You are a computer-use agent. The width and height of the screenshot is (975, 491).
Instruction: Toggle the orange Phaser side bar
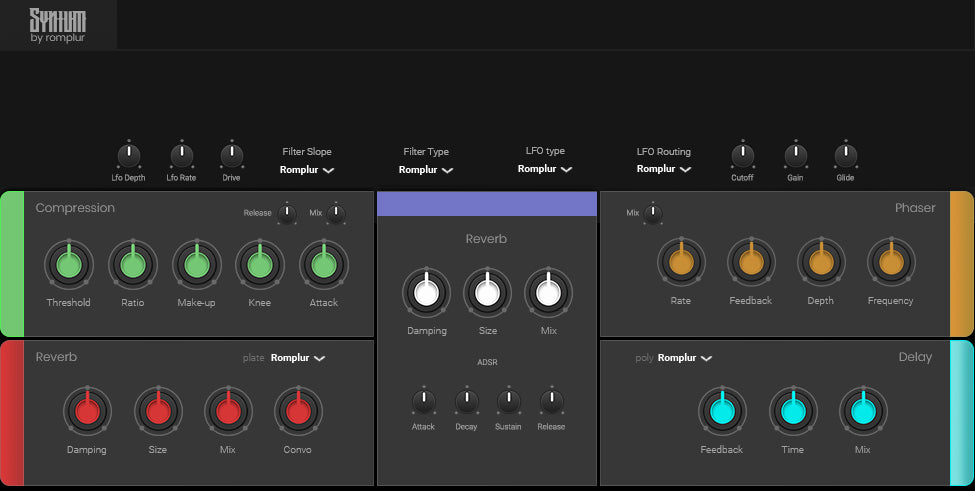(962, 264)
